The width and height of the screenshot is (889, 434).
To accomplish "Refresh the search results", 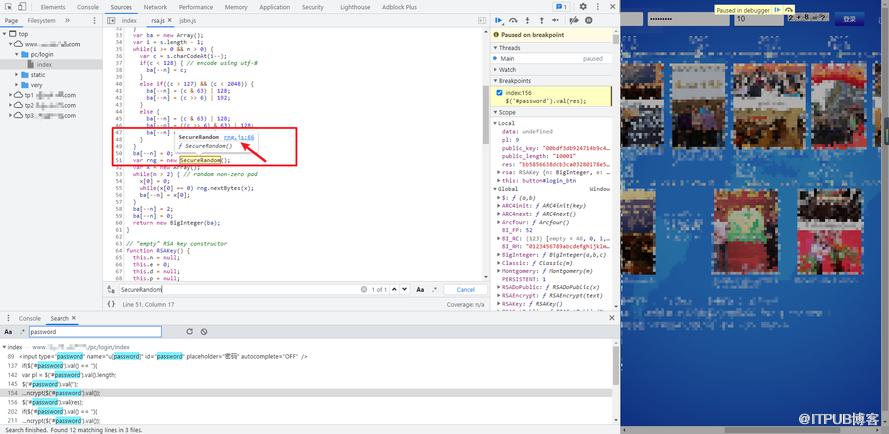I will click(x=189, y=332).
